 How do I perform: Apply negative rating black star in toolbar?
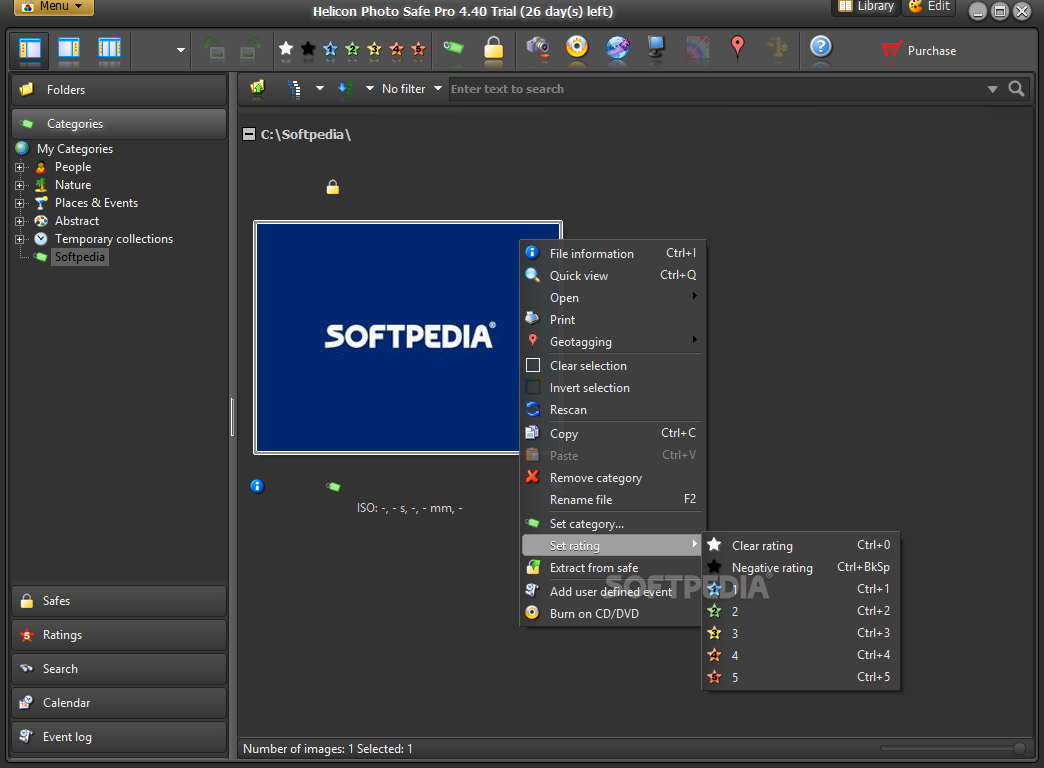point(308,49)
